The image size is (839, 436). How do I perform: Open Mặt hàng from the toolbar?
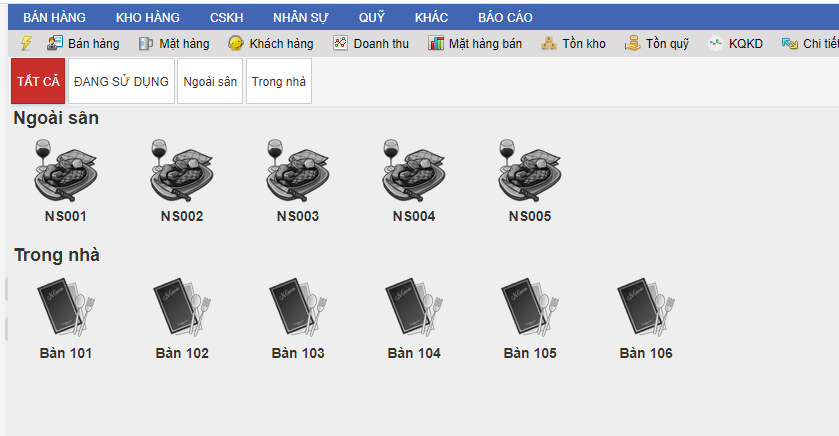click(x=174, y=43)
